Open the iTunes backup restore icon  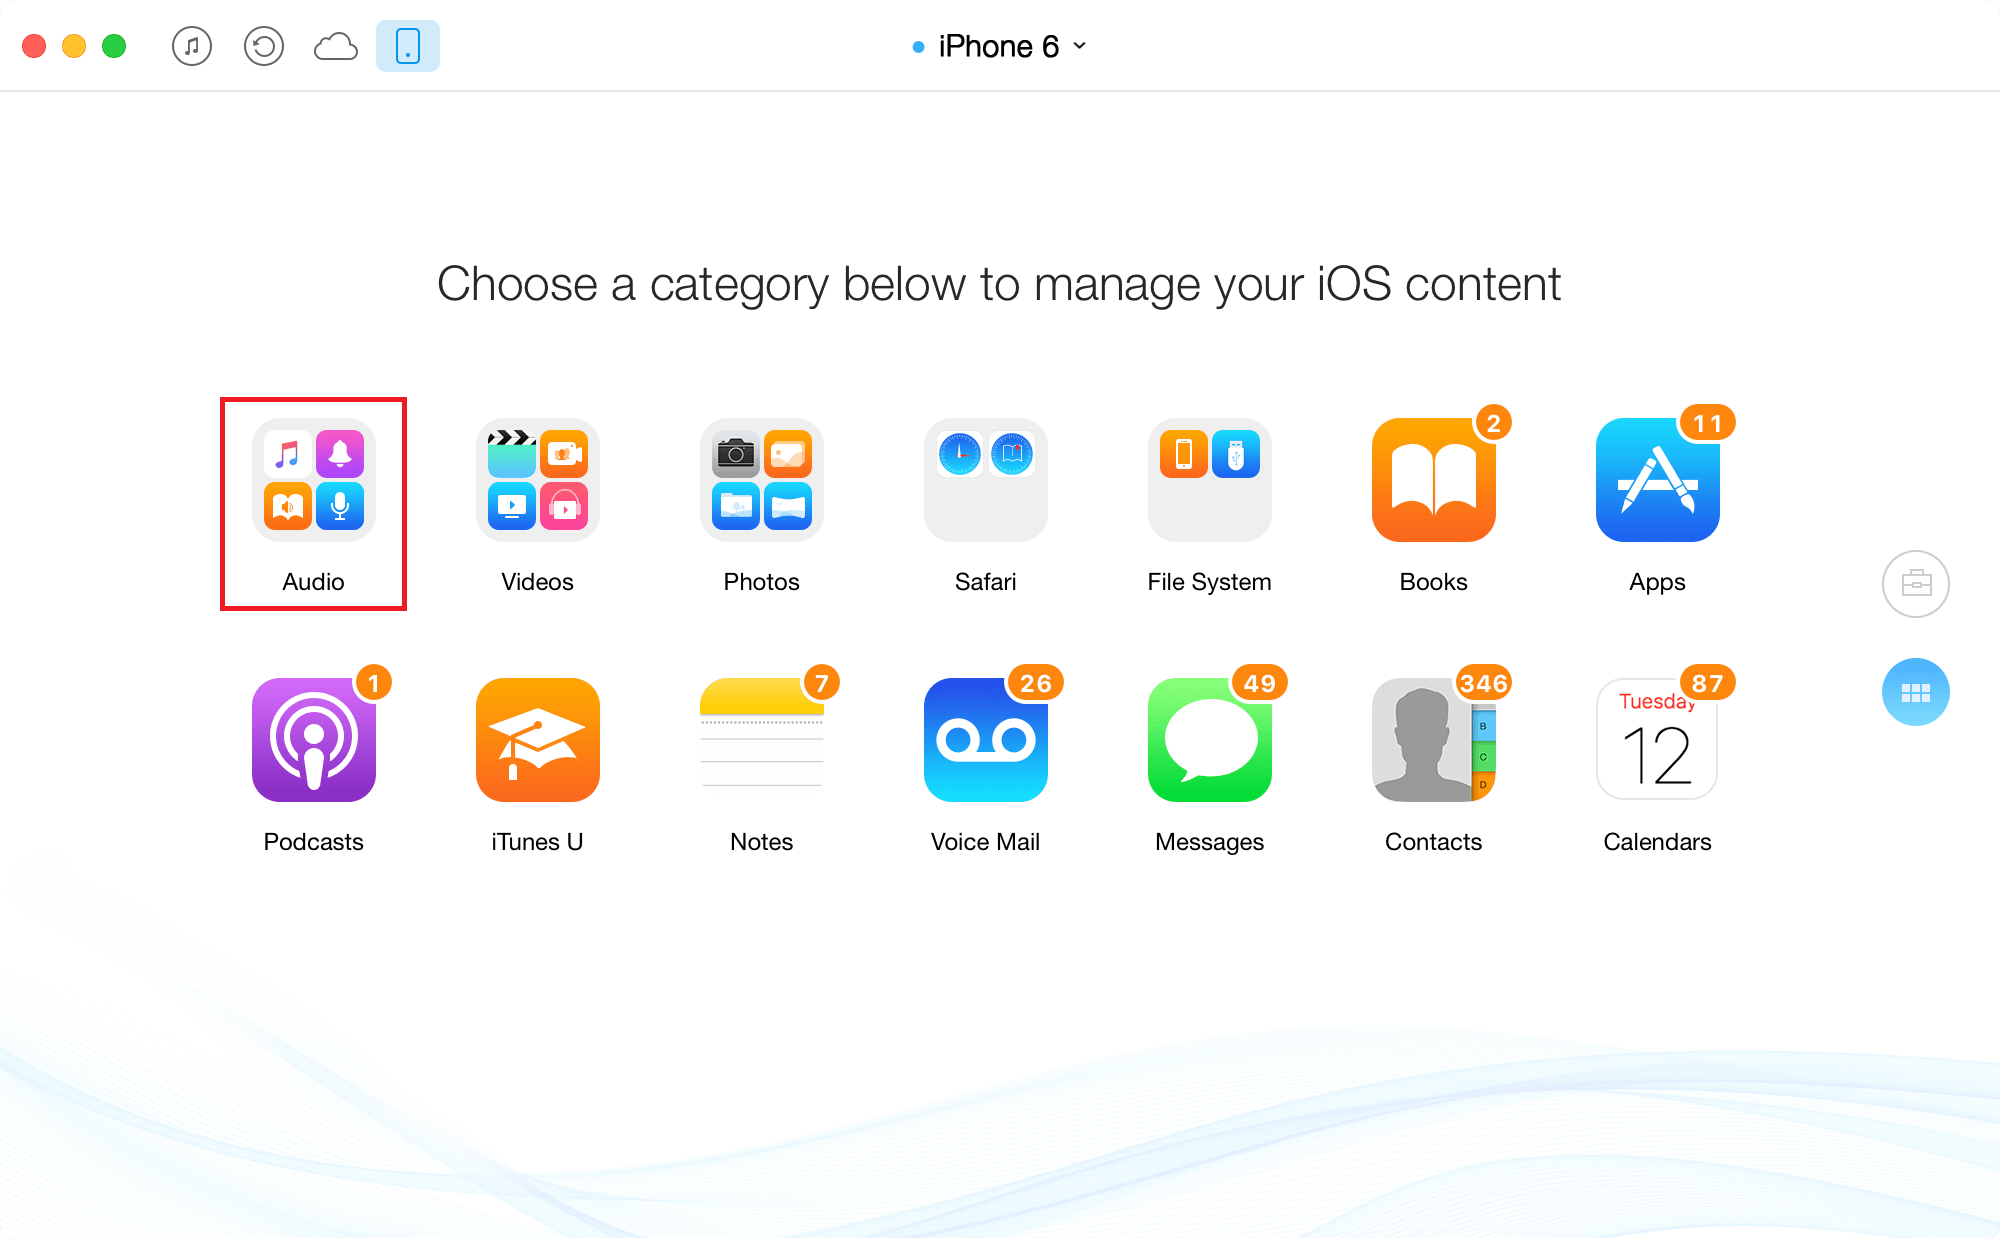pyautogui.click(x=261, y=46)
